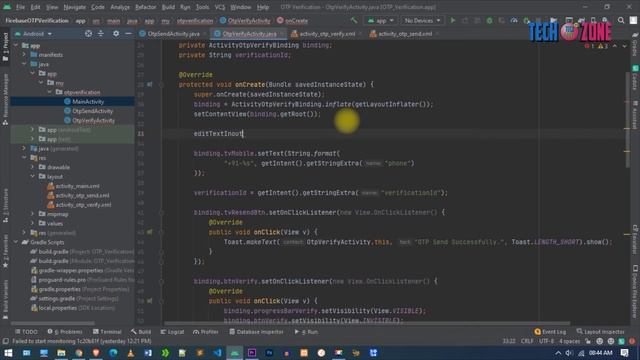Open the Problems tool window

coord(65,332)
